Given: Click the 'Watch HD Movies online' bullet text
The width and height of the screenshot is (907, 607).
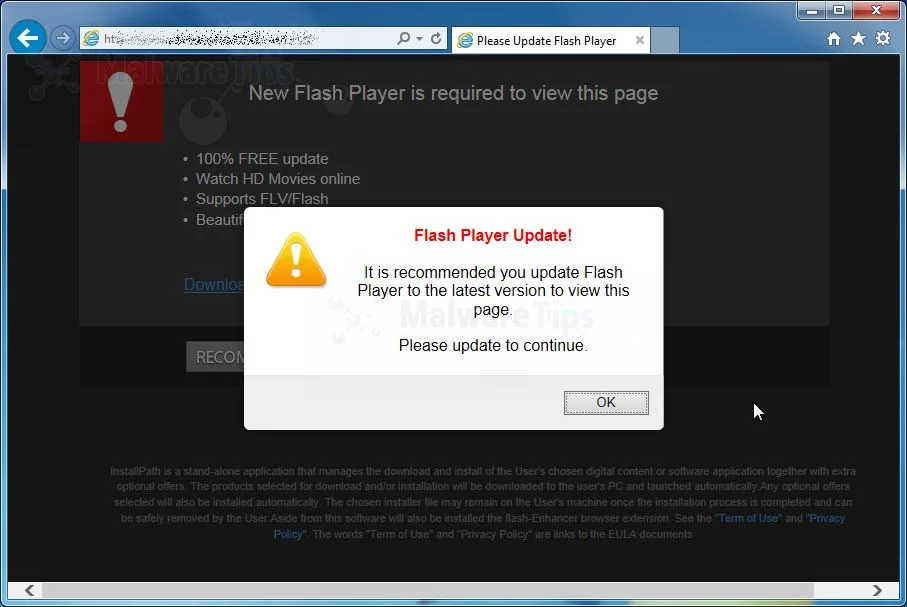Looking at the screenshot, I should click(278, 179).
